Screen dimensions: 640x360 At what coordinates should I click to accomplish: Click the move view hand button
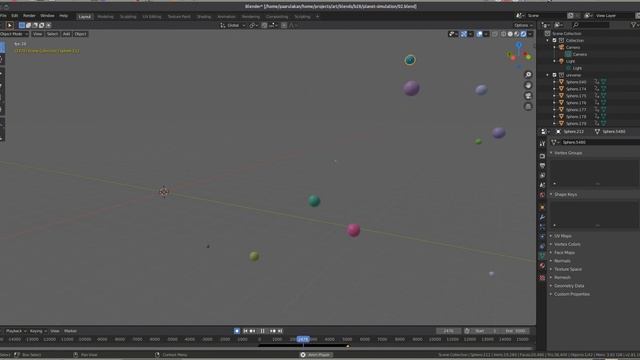pyautogui.click(x=528, y=85)
